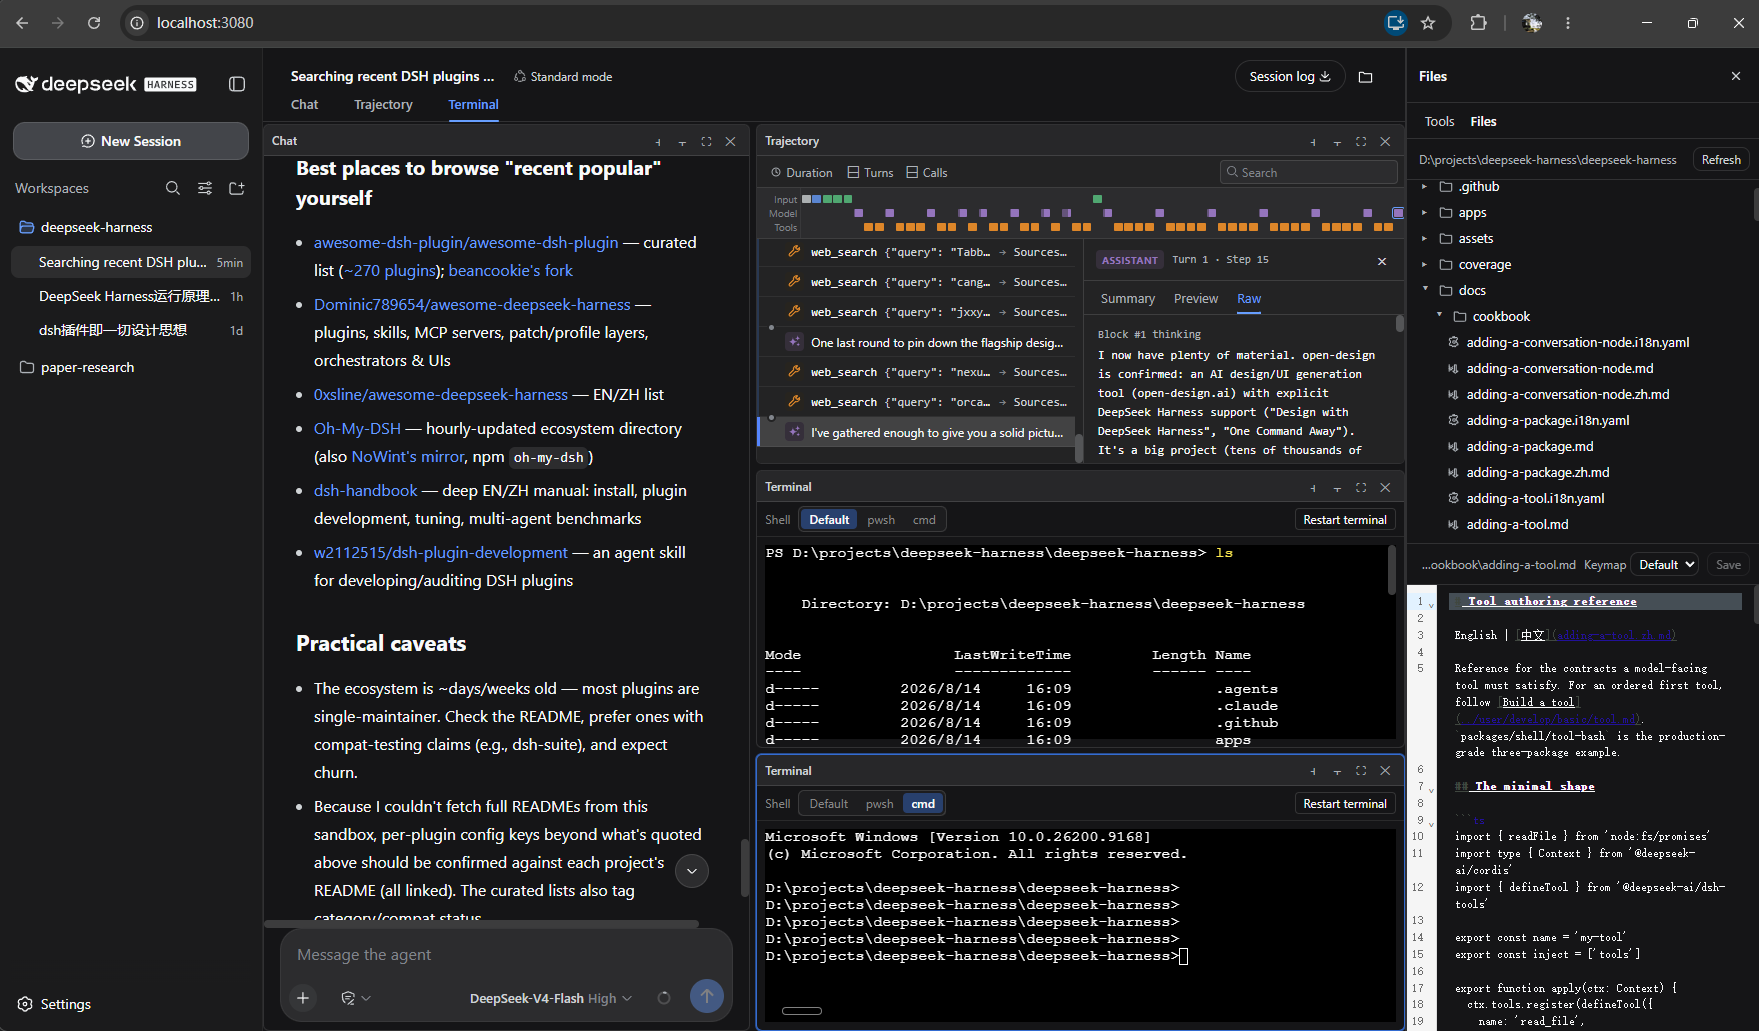This screenshot has width=1759, height=1031.
Task: Toggle the Calls option in Trajectory
Action: click(x=927, y=173)
